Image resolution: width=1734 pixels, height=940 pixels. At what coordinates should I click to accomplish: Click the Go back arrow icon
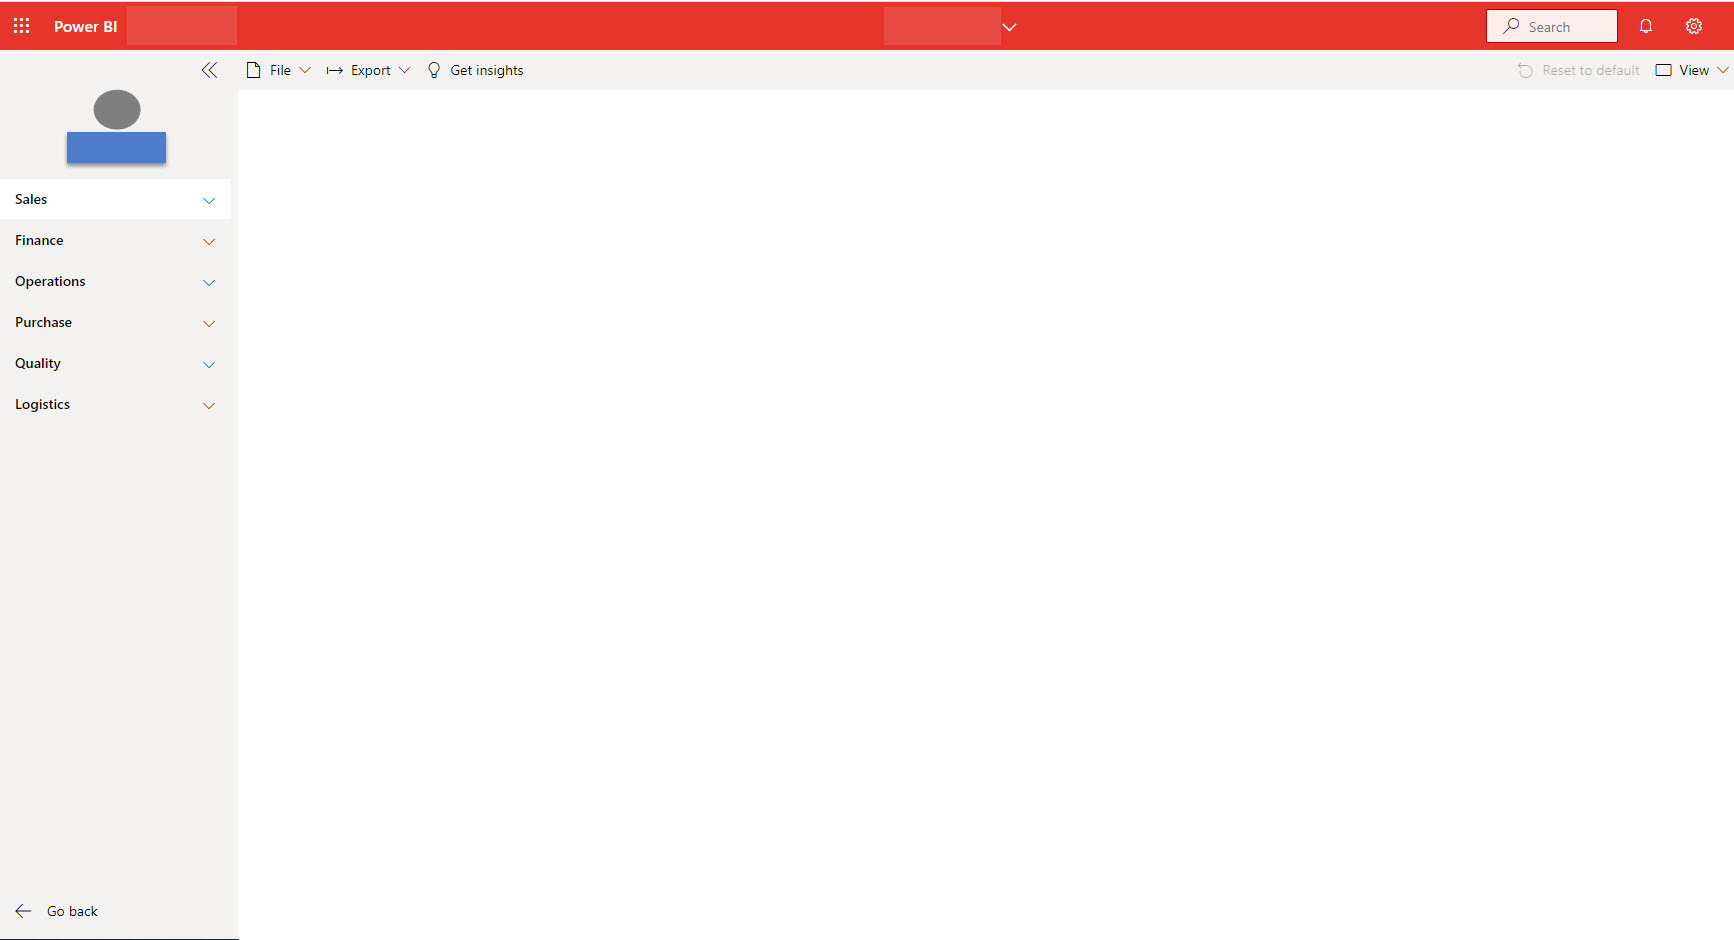(24, 911)
